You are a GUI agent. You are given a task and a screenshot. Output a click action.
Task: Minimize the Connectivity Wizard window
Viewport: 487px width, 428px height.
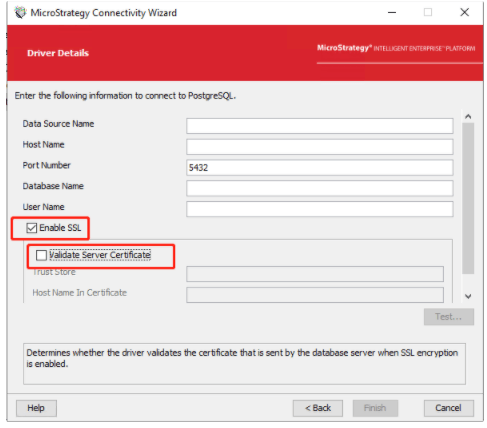pyautogui.click(x=392, y=13)
